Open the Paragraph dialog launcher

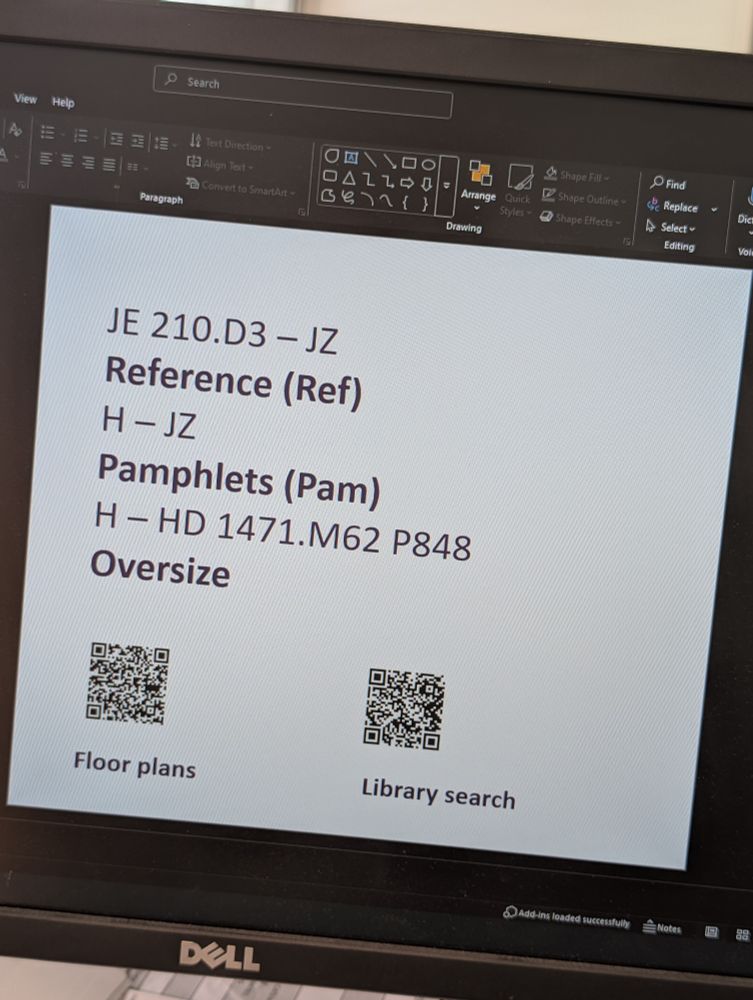click(302, 212)
